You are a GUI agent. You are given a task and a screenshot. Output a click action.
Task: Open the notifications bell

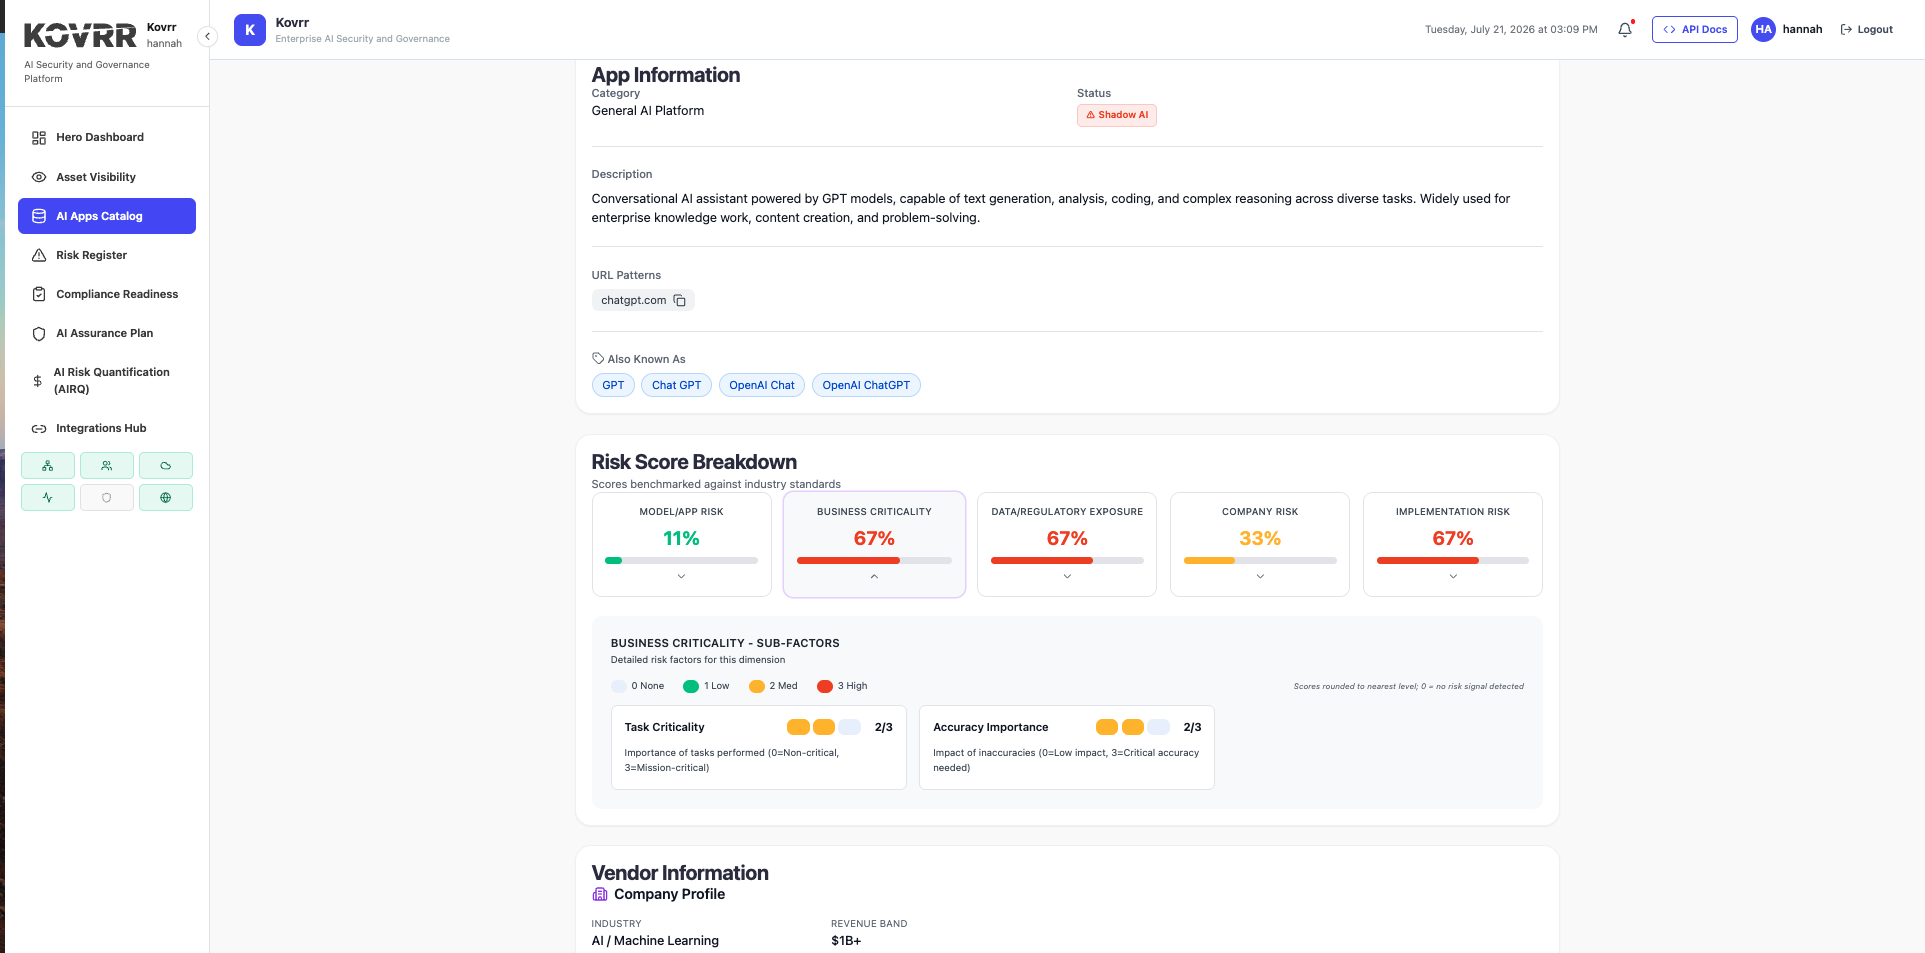(x=1625, y=30)
